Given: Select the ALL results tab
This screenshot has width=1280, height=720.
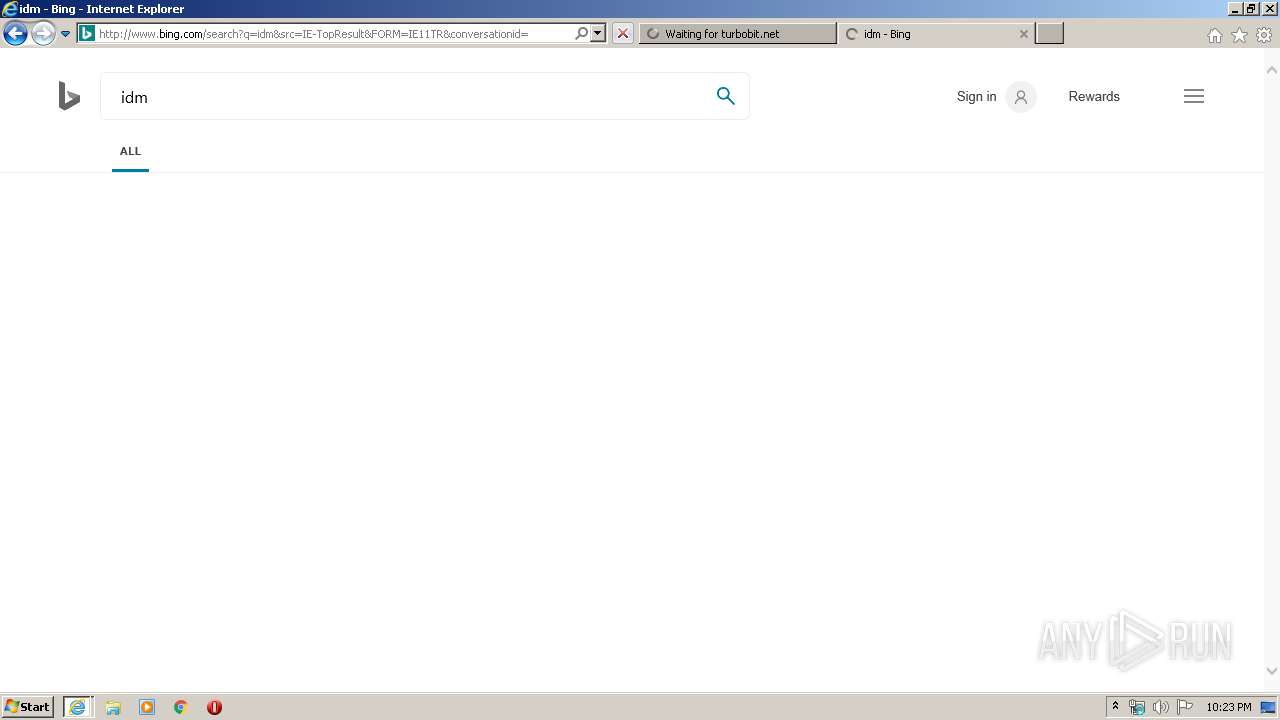Looking at the screenshot, I should [130, 152].
